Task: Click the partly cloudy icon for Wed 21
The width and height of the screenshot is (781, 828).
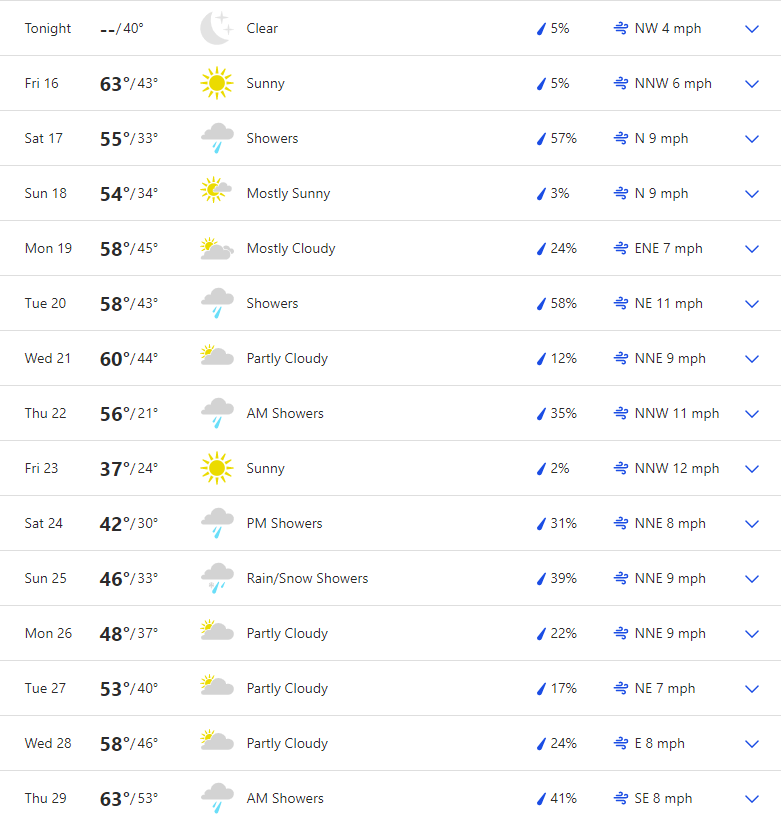Action: (216, 358)
